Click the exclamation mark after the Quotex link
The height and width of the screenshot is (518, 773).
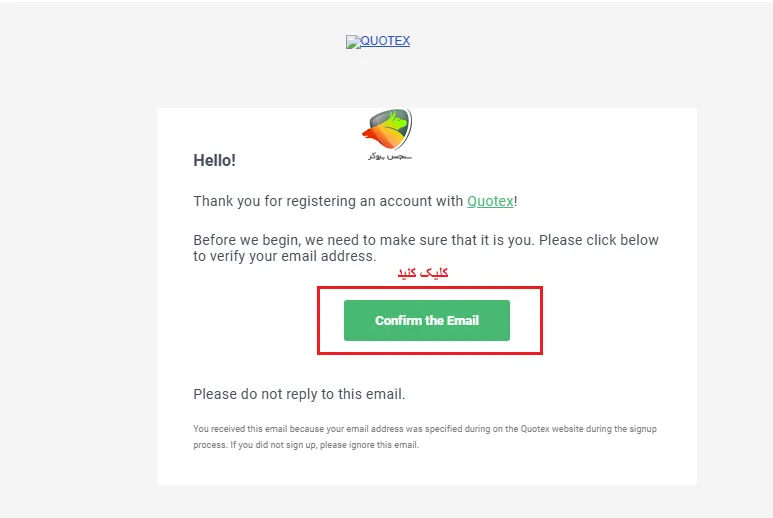[516, 201]
